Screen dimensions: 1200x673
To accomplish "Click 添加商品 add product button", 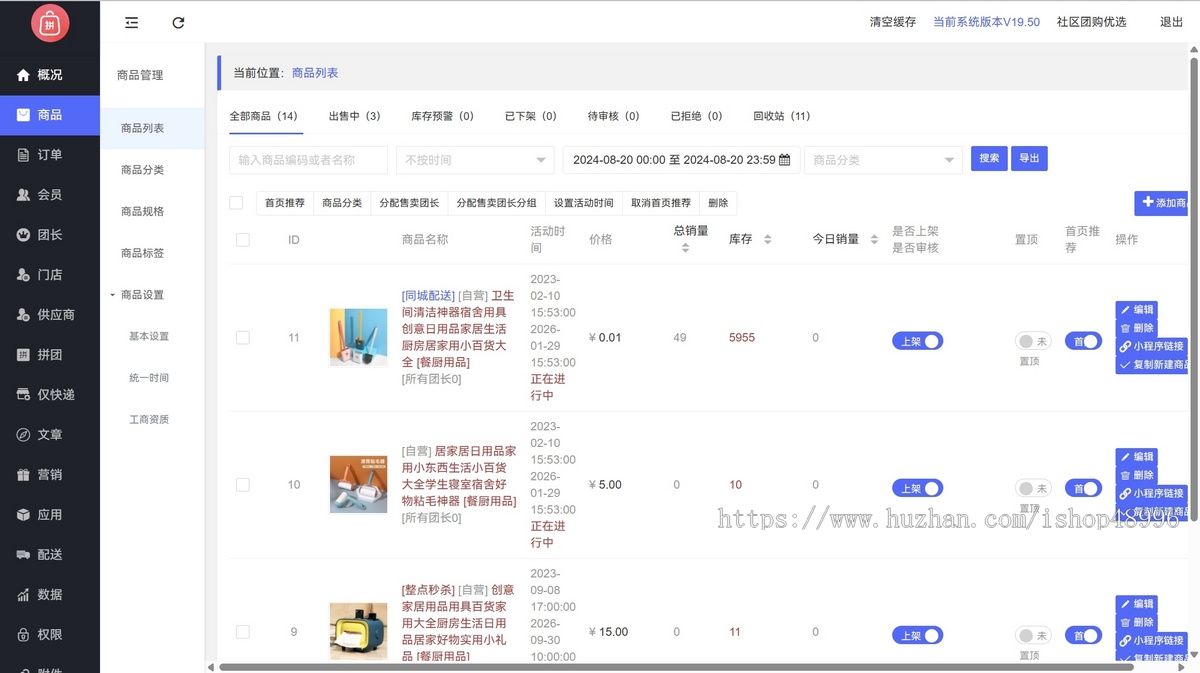I will tap(1162, 203).
